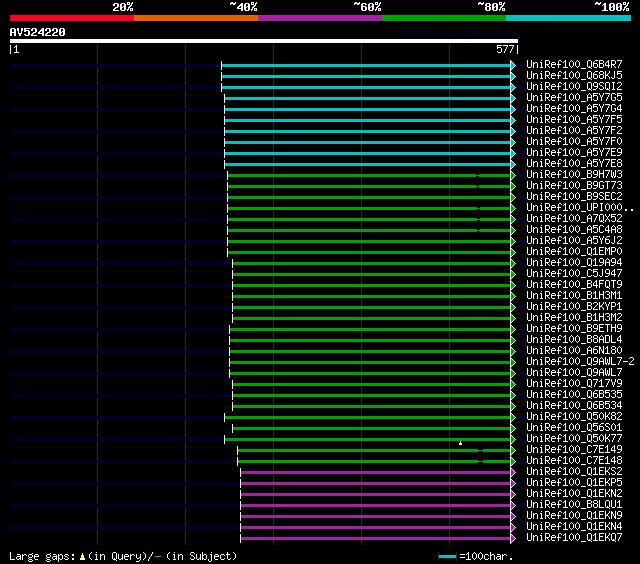This screenshot has height=564, width=640.
Task: Select the UniRef100_C5J947 label
Action: click(574, 274)
